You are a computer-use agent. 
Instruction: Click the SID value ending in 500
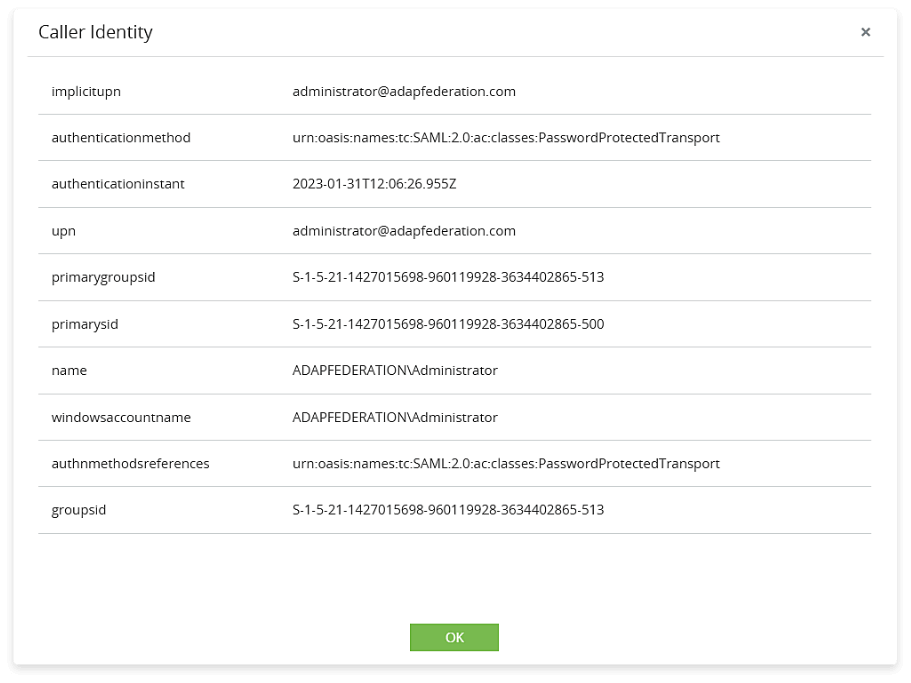448,324
